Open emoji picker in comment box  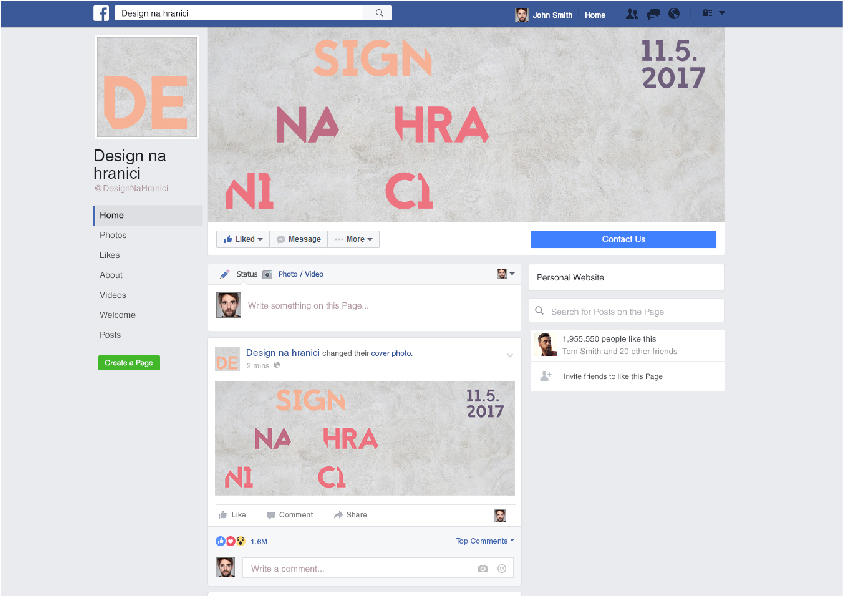coord(502,568)
